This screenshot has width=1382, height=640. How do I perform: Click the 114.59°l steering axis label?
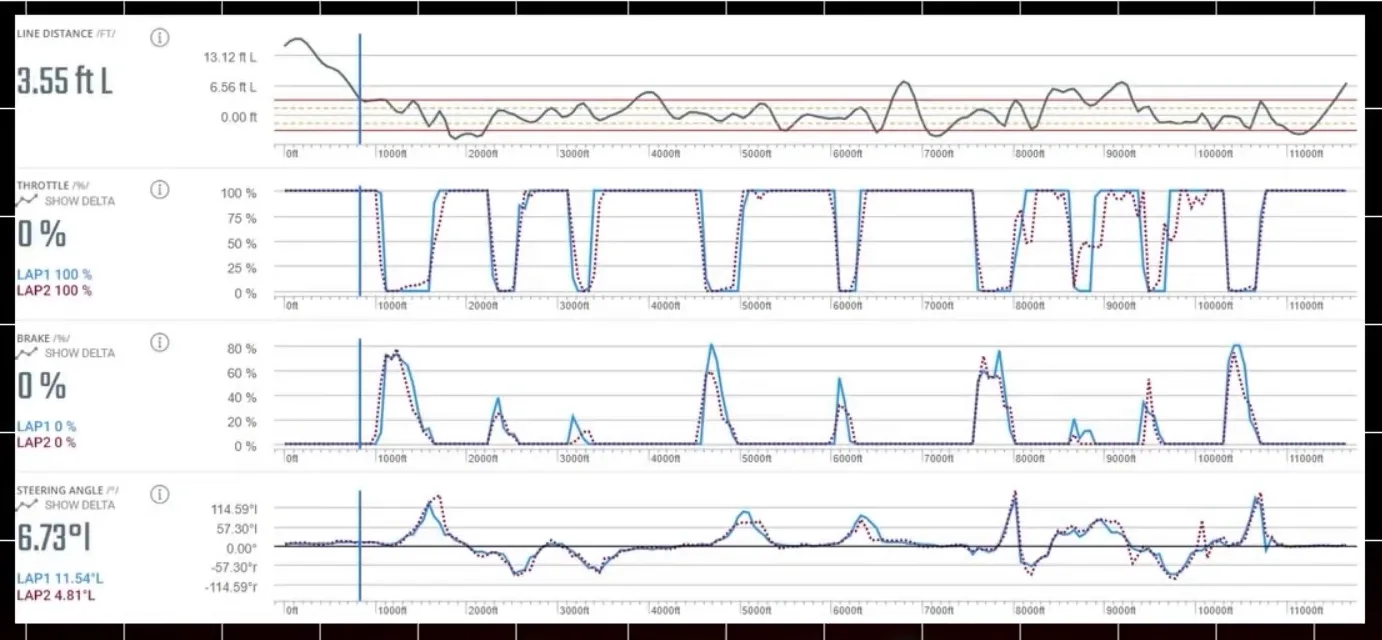coord(234,509)
